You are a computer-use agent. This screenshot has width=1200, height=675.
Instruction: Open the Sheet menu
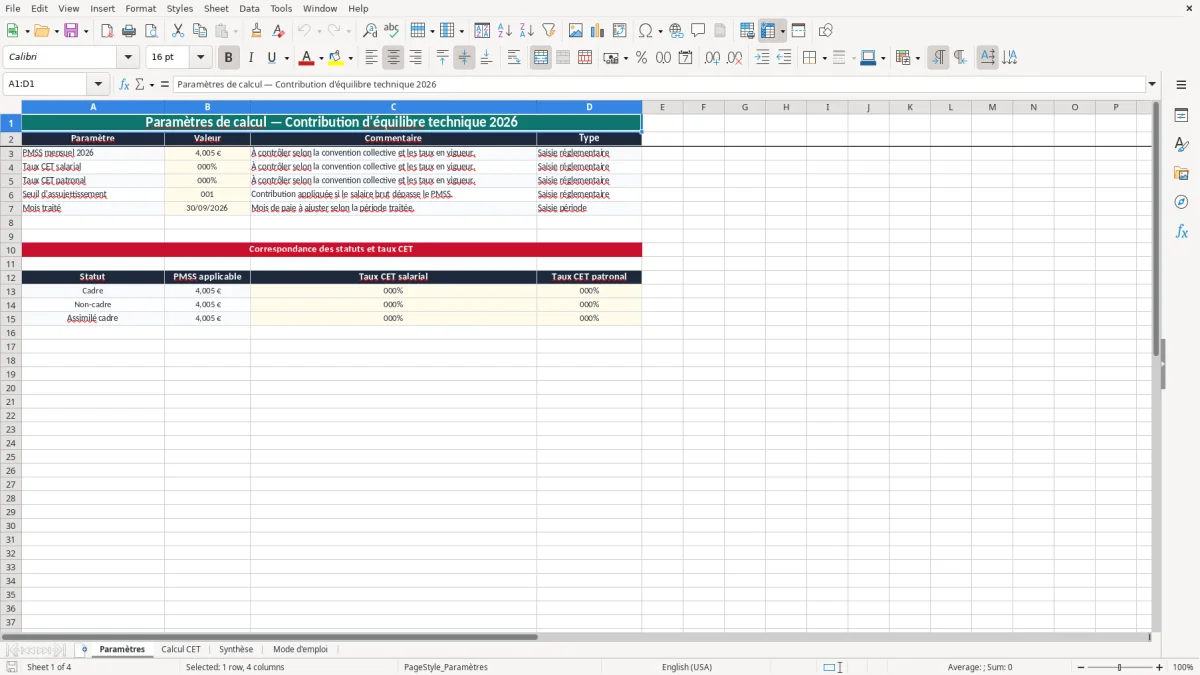coord(216,8)
